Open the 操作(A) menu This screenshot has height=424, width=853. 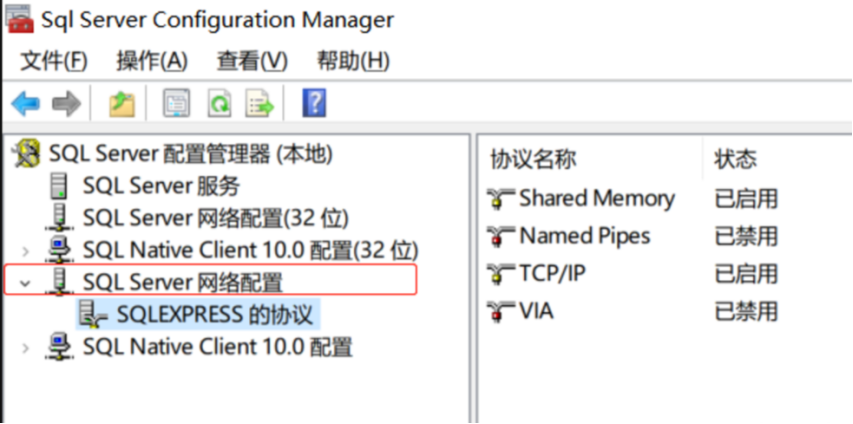(x=152, y=61)
